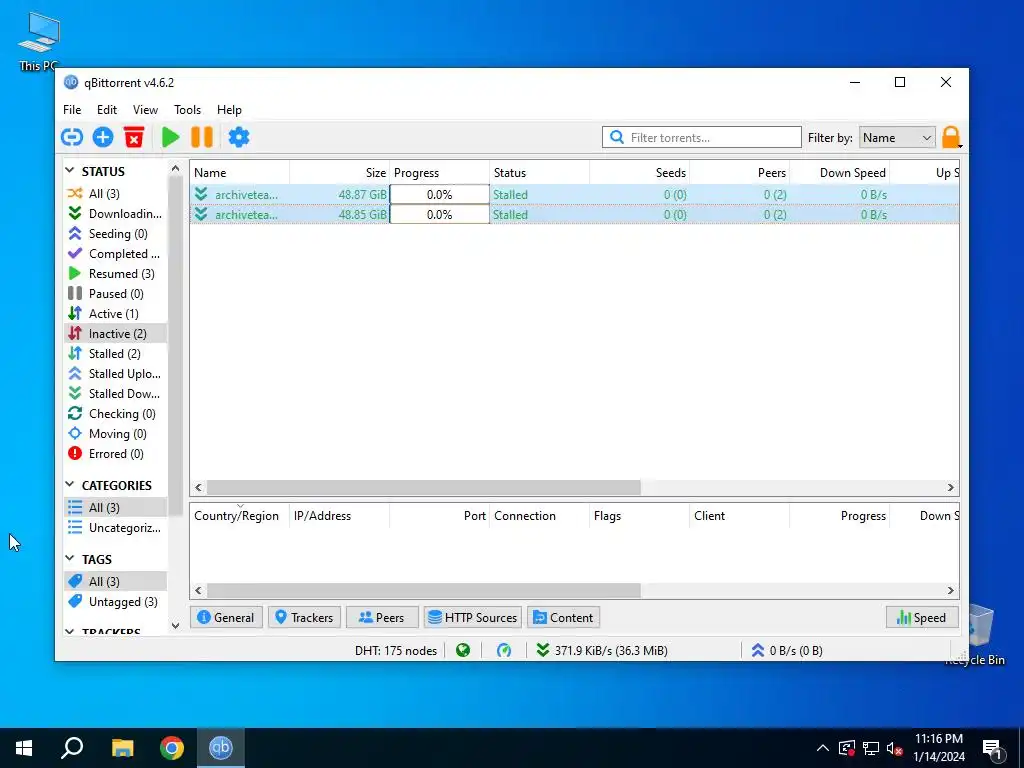
Task: Filter by Checking (0) status
Action: click(x=115, y=413)
